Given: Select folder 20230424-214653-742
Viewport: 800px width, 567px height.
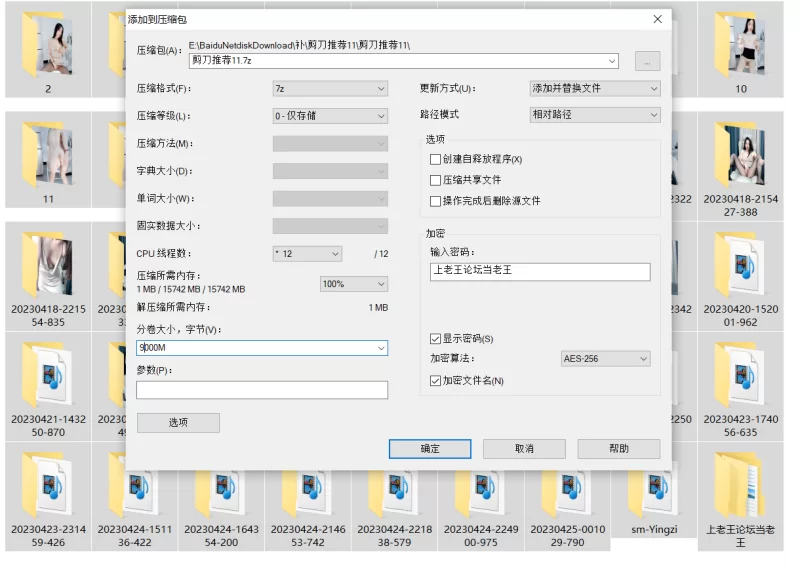Looking at the screenshot, I should [308, 510].
